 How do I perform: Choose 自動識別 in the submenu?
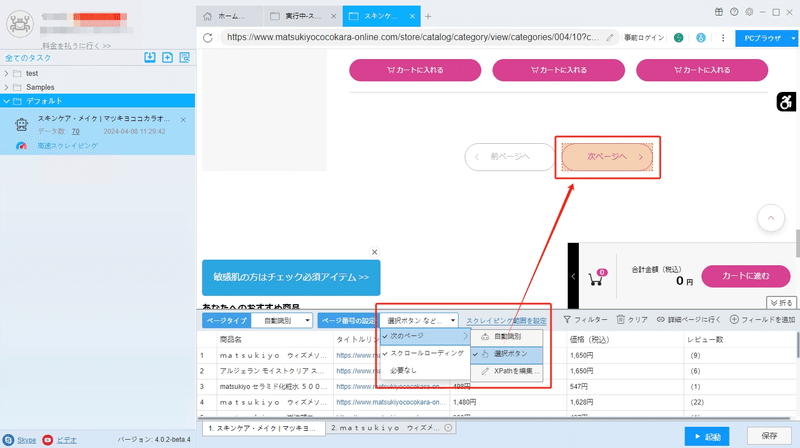click(x=507, y=337)
